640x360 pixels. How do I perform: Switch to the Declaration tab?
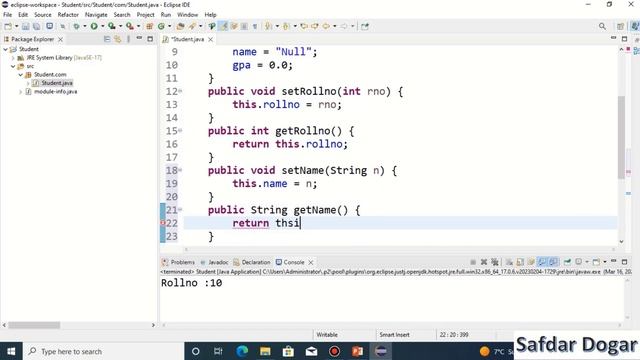(252, 262)
